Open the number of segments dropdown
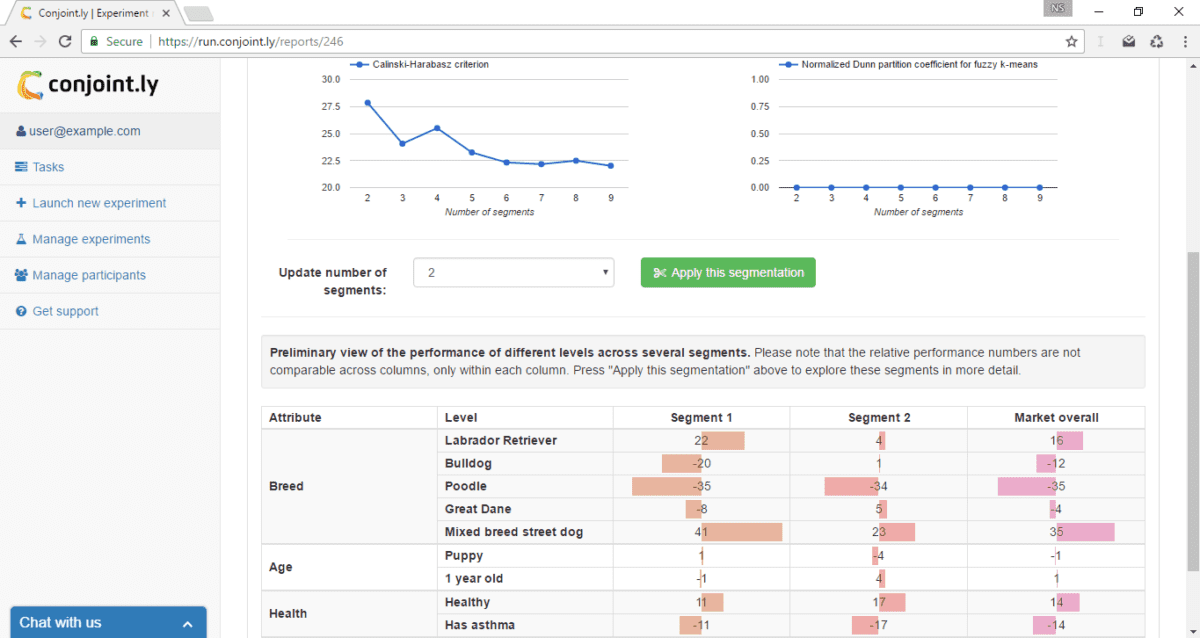This screenshot has height=638, width=1200. point(514,272)
